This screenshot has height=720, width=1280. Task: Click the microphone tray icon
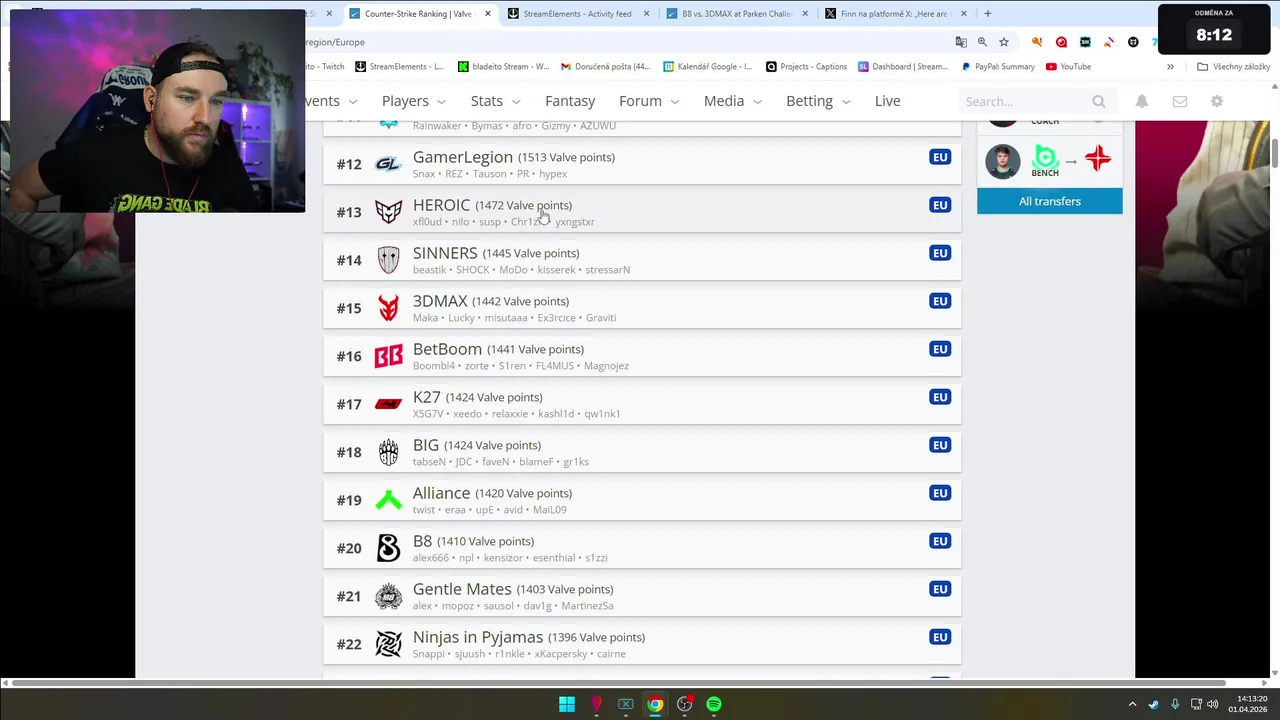[1175, 704]
